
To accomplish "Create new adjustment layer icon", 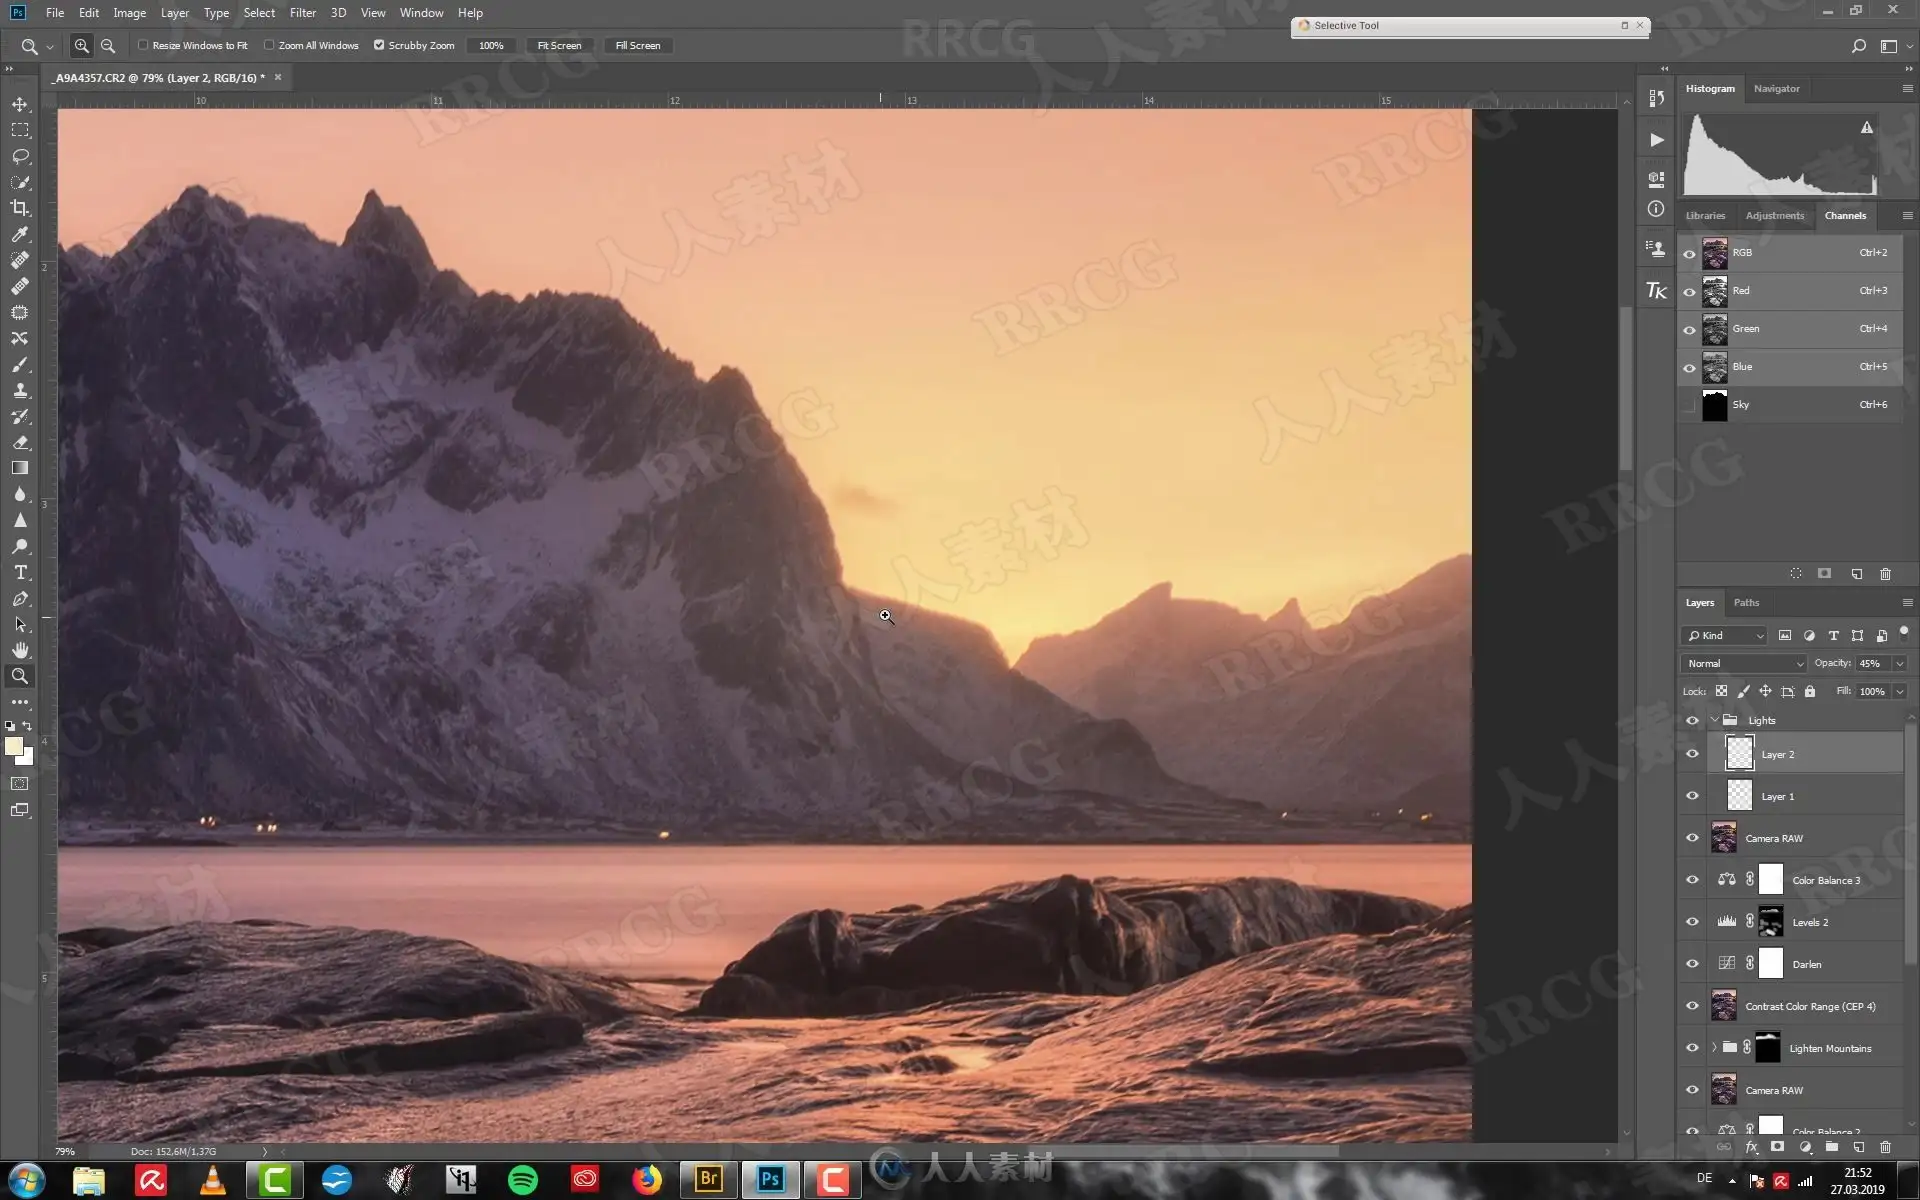I will [1805, 1147].
